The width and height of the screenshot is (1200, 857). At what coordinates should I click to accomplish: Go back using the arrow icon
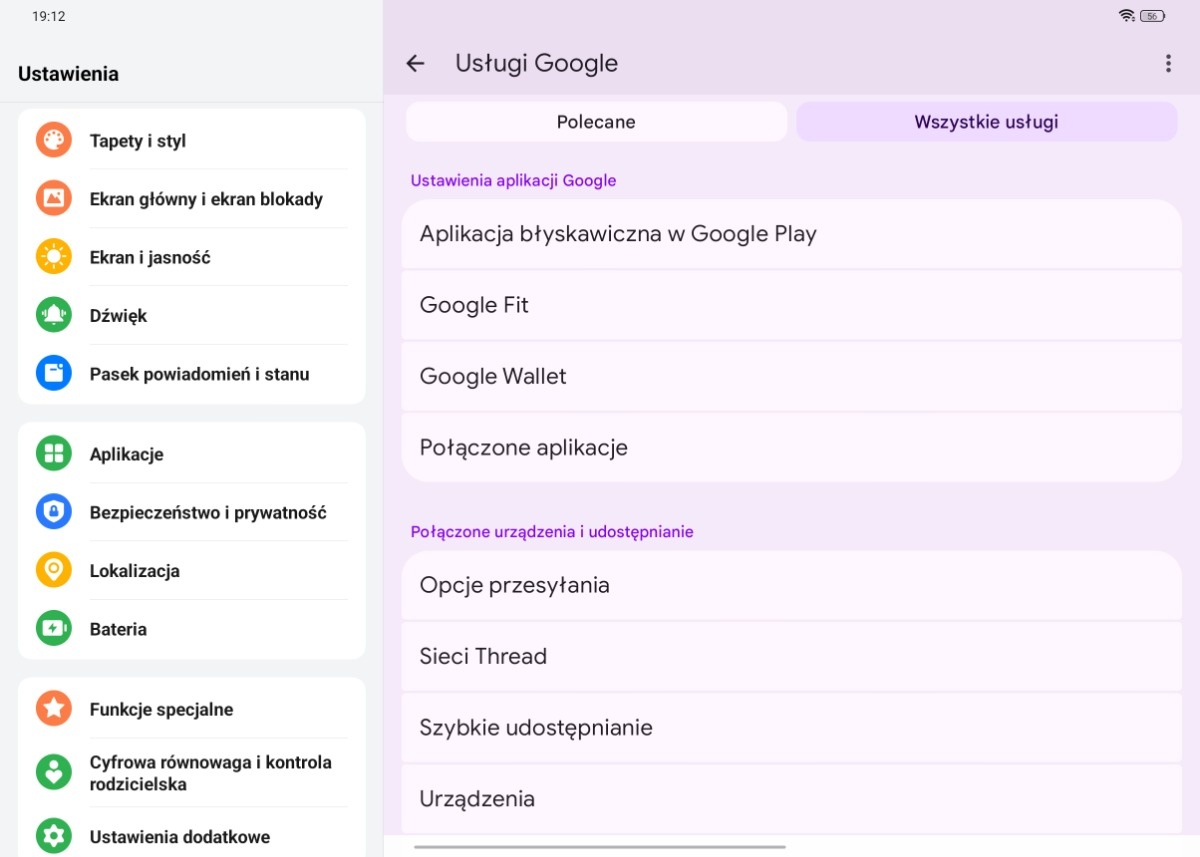click(x=415, y=63)
